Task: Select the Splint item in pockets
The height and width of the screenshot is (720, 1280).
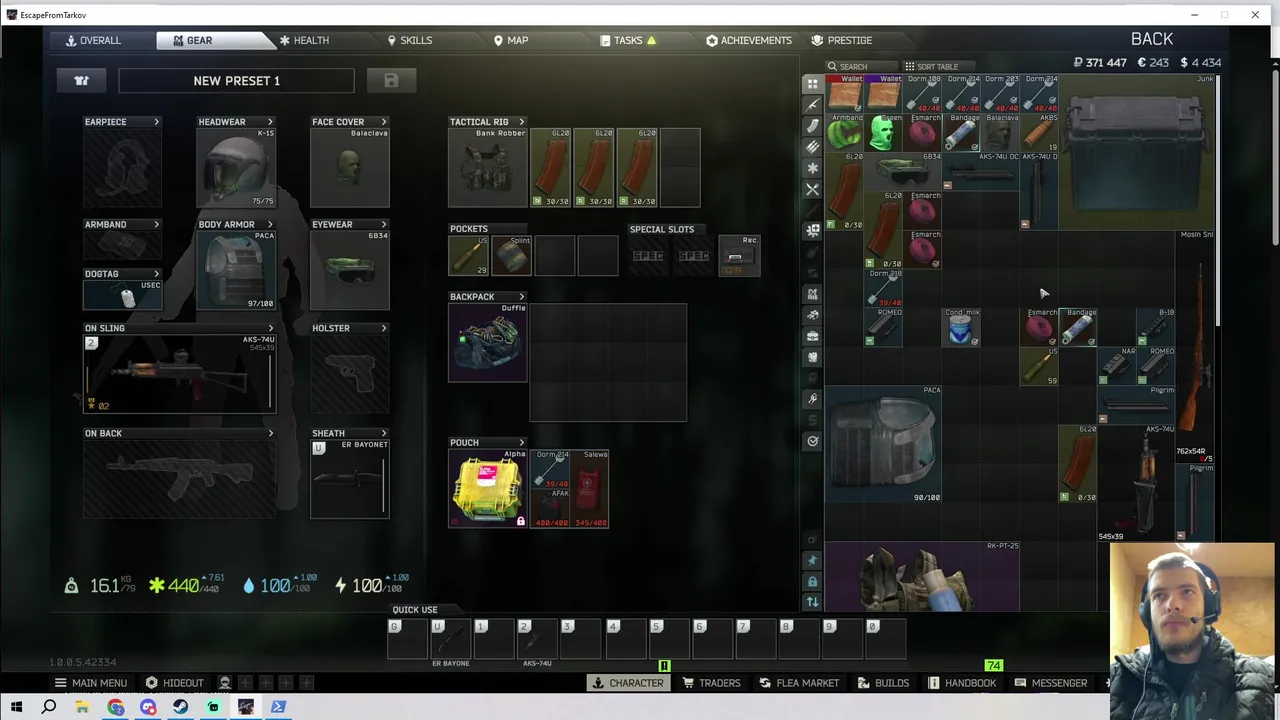Action: tap(511, 256)
